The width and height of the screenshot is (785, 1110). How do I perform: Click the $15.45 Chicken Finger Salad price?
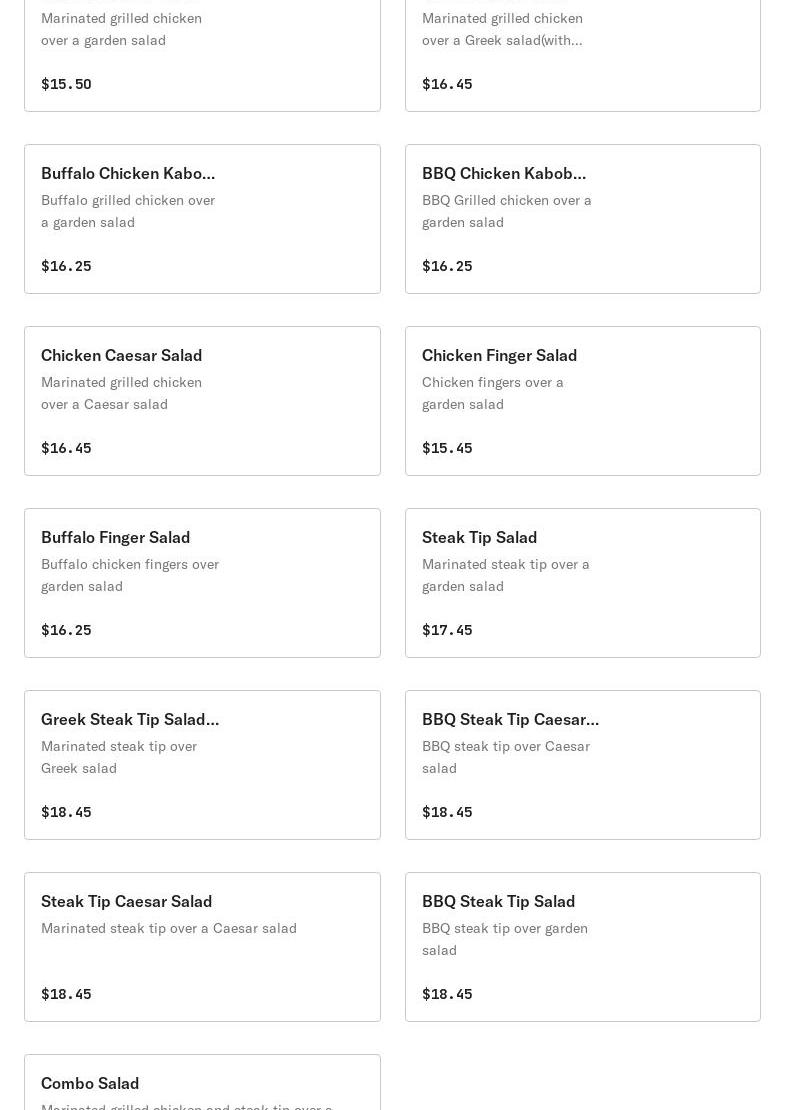[447, 448]
